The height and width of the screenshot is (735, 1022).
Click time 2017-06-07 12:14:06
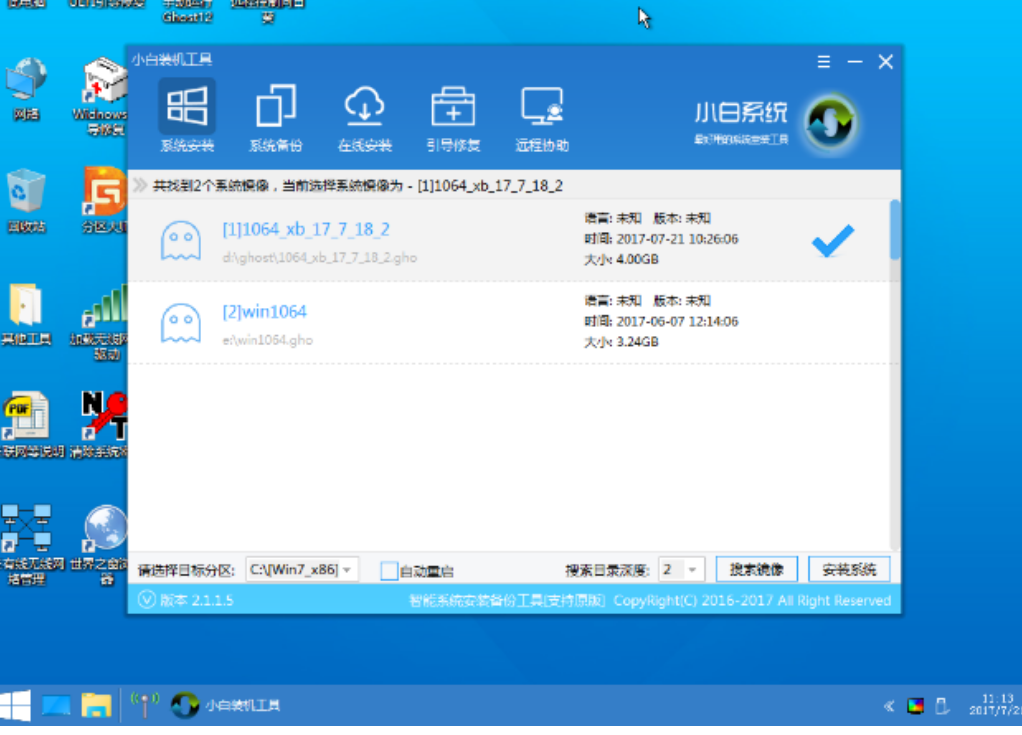[677, 322]
